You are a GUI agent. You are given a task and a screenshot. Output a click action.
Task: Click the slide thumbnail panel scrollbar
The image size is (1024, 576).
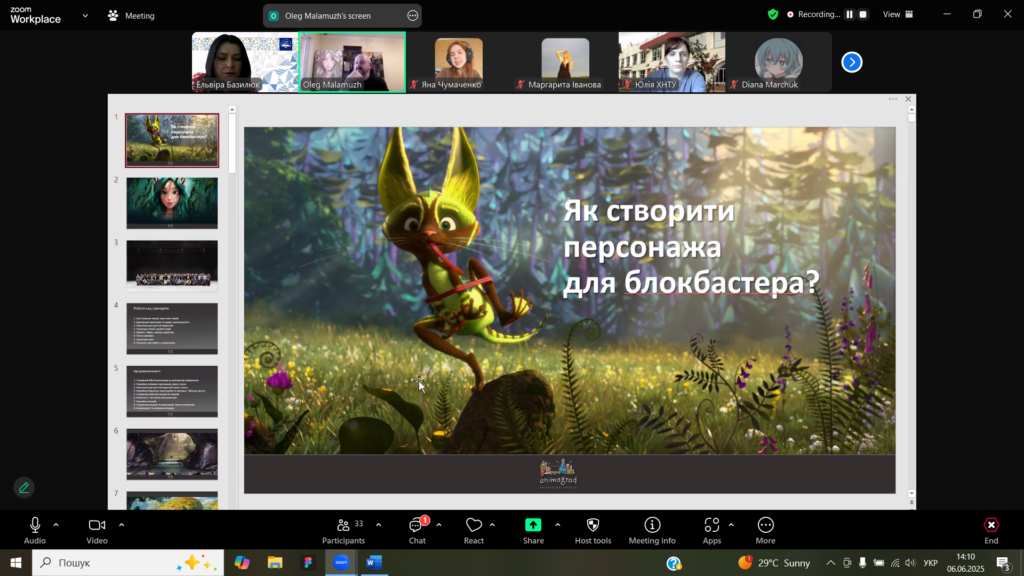point(232,144)
